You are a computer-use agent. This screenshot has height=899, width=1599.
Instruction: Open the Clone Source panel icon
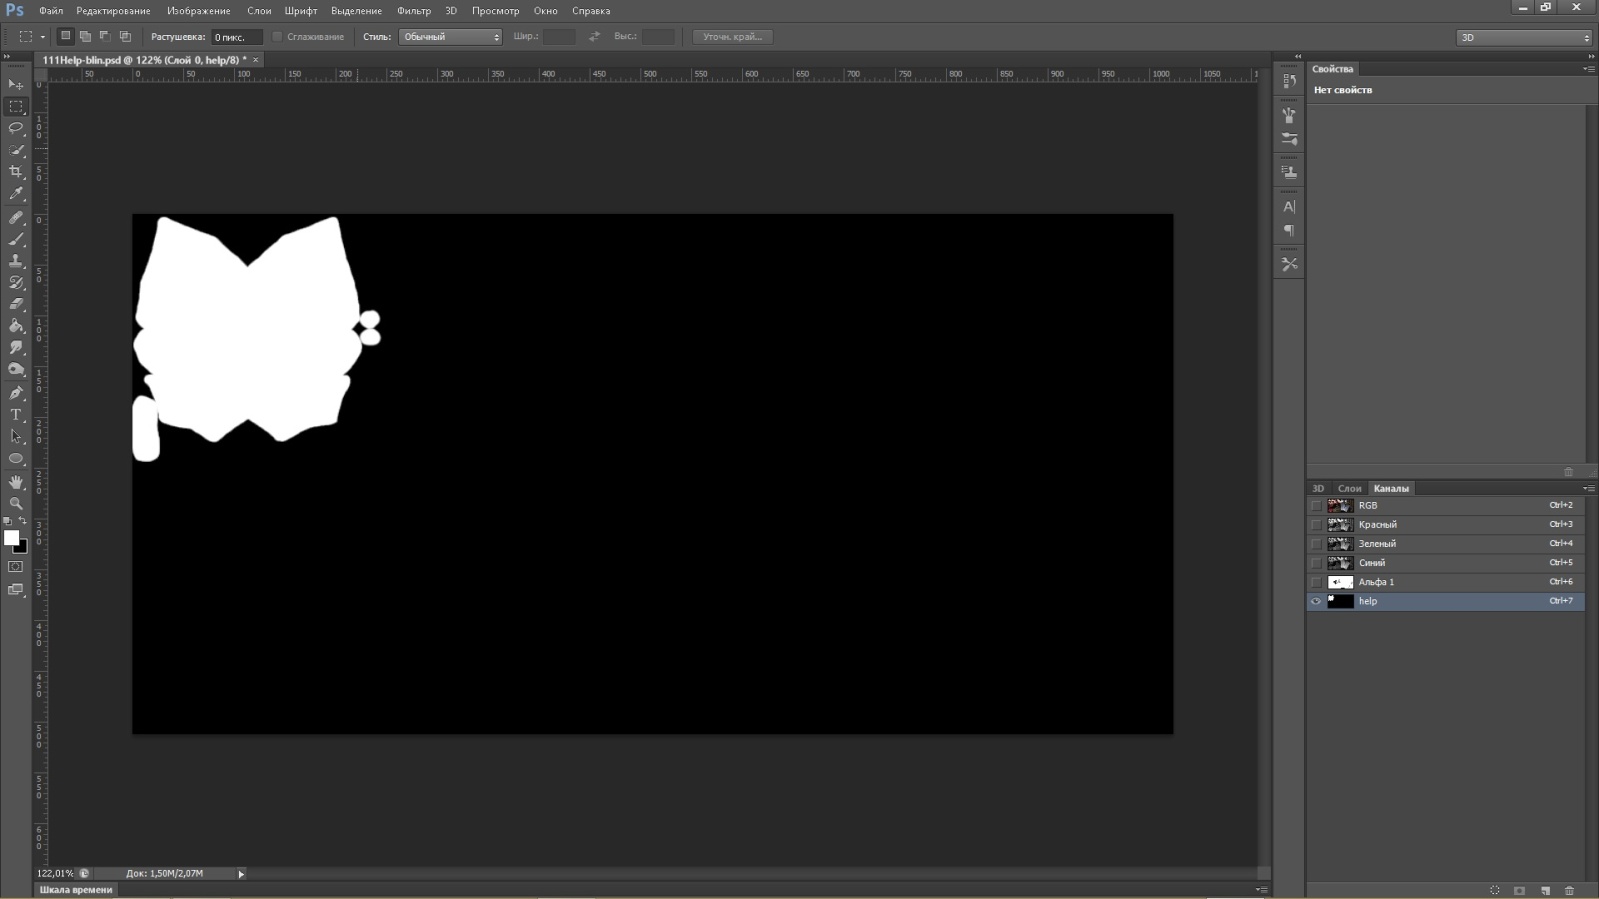(1289, 172)
